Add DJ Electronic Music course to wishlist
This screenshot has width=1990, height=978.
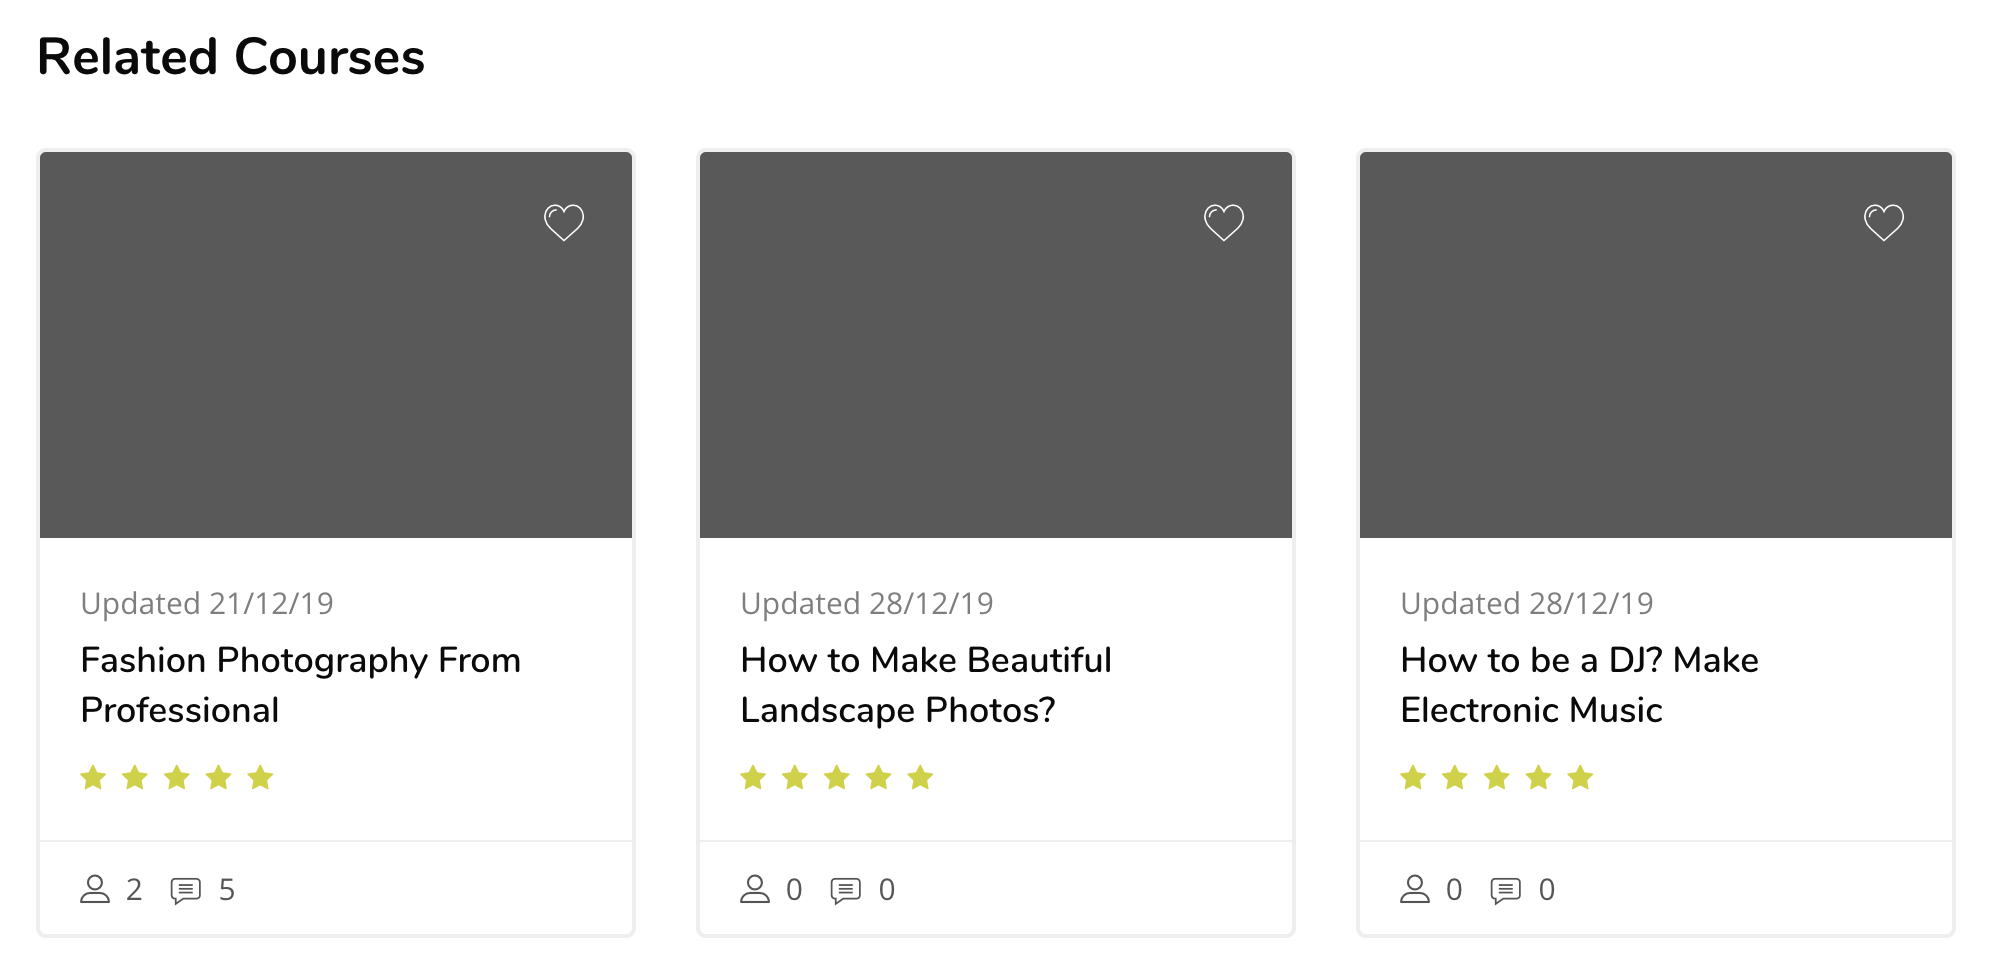[1884, 222]
